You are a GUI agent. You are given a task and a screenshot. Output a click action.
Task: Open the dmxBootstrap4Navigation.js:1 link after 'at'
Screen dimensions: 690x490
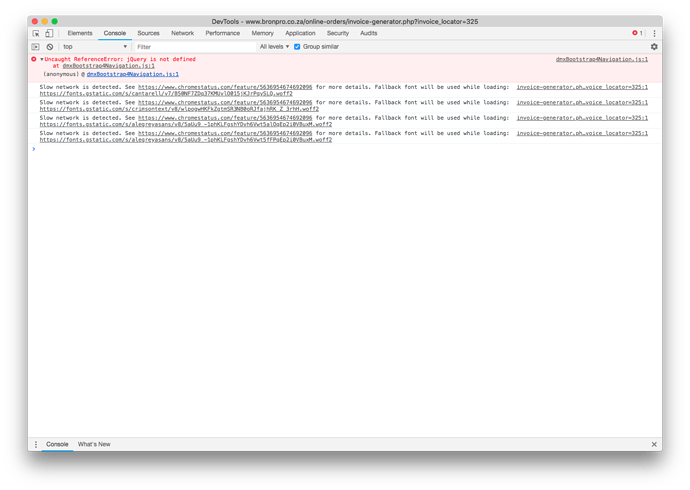(108, 66)
